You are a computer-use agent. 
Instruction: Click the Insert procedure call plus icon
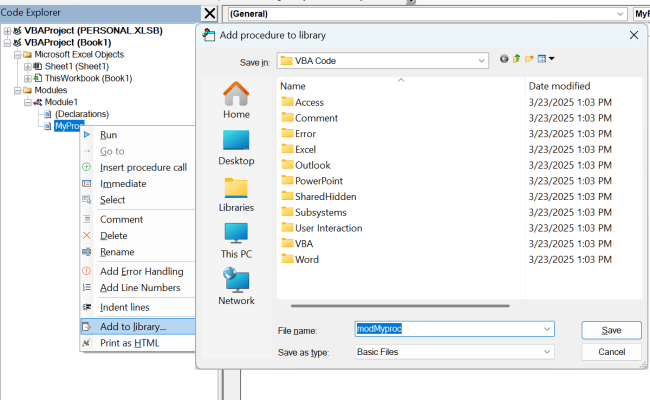pyautogui.click(x=87, y=167)
